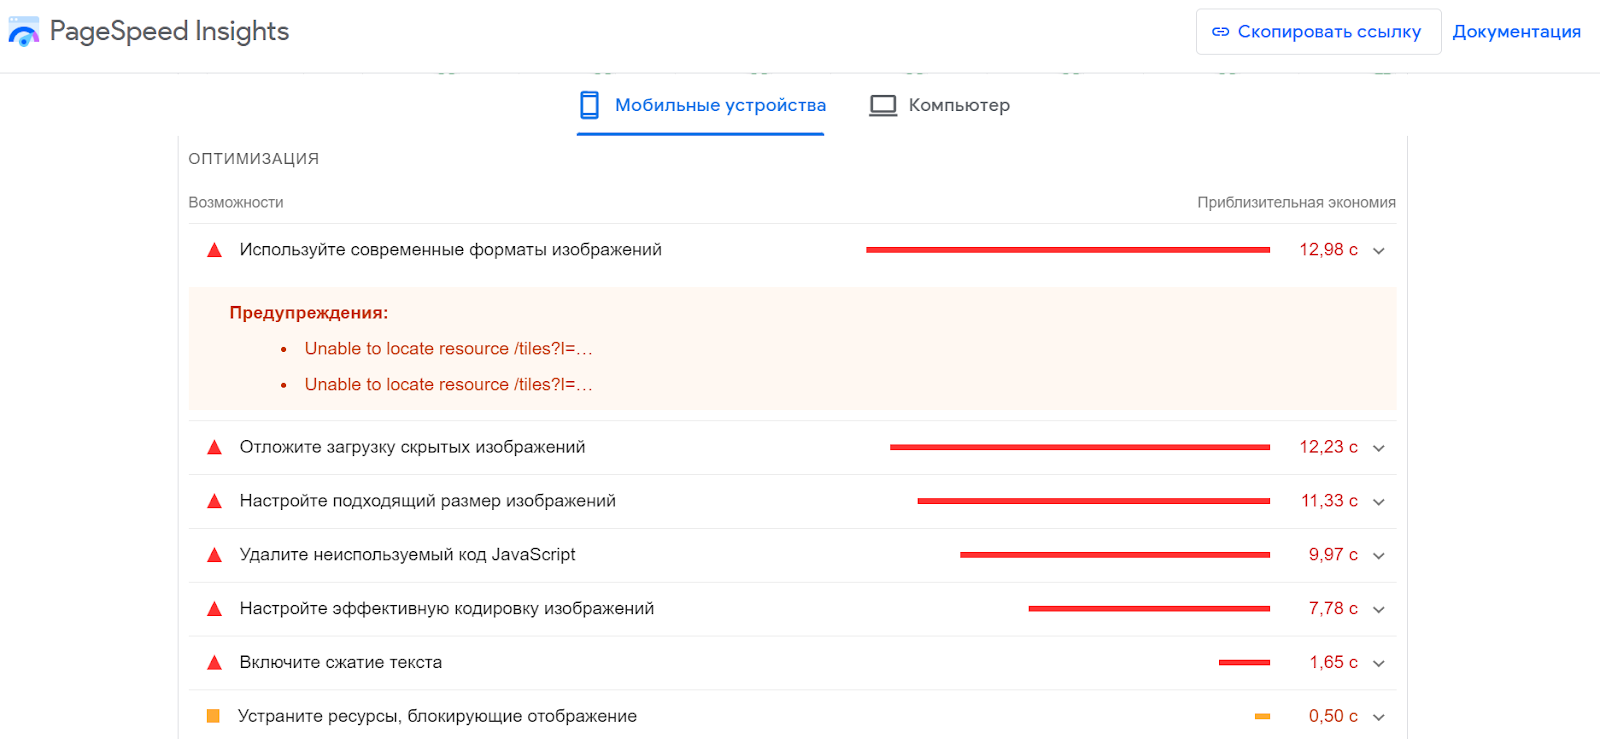Screen dimensions: 1600x739
Task: Click red triangle beside Используйте современные форматы изображений
Action: coord(214,250)
